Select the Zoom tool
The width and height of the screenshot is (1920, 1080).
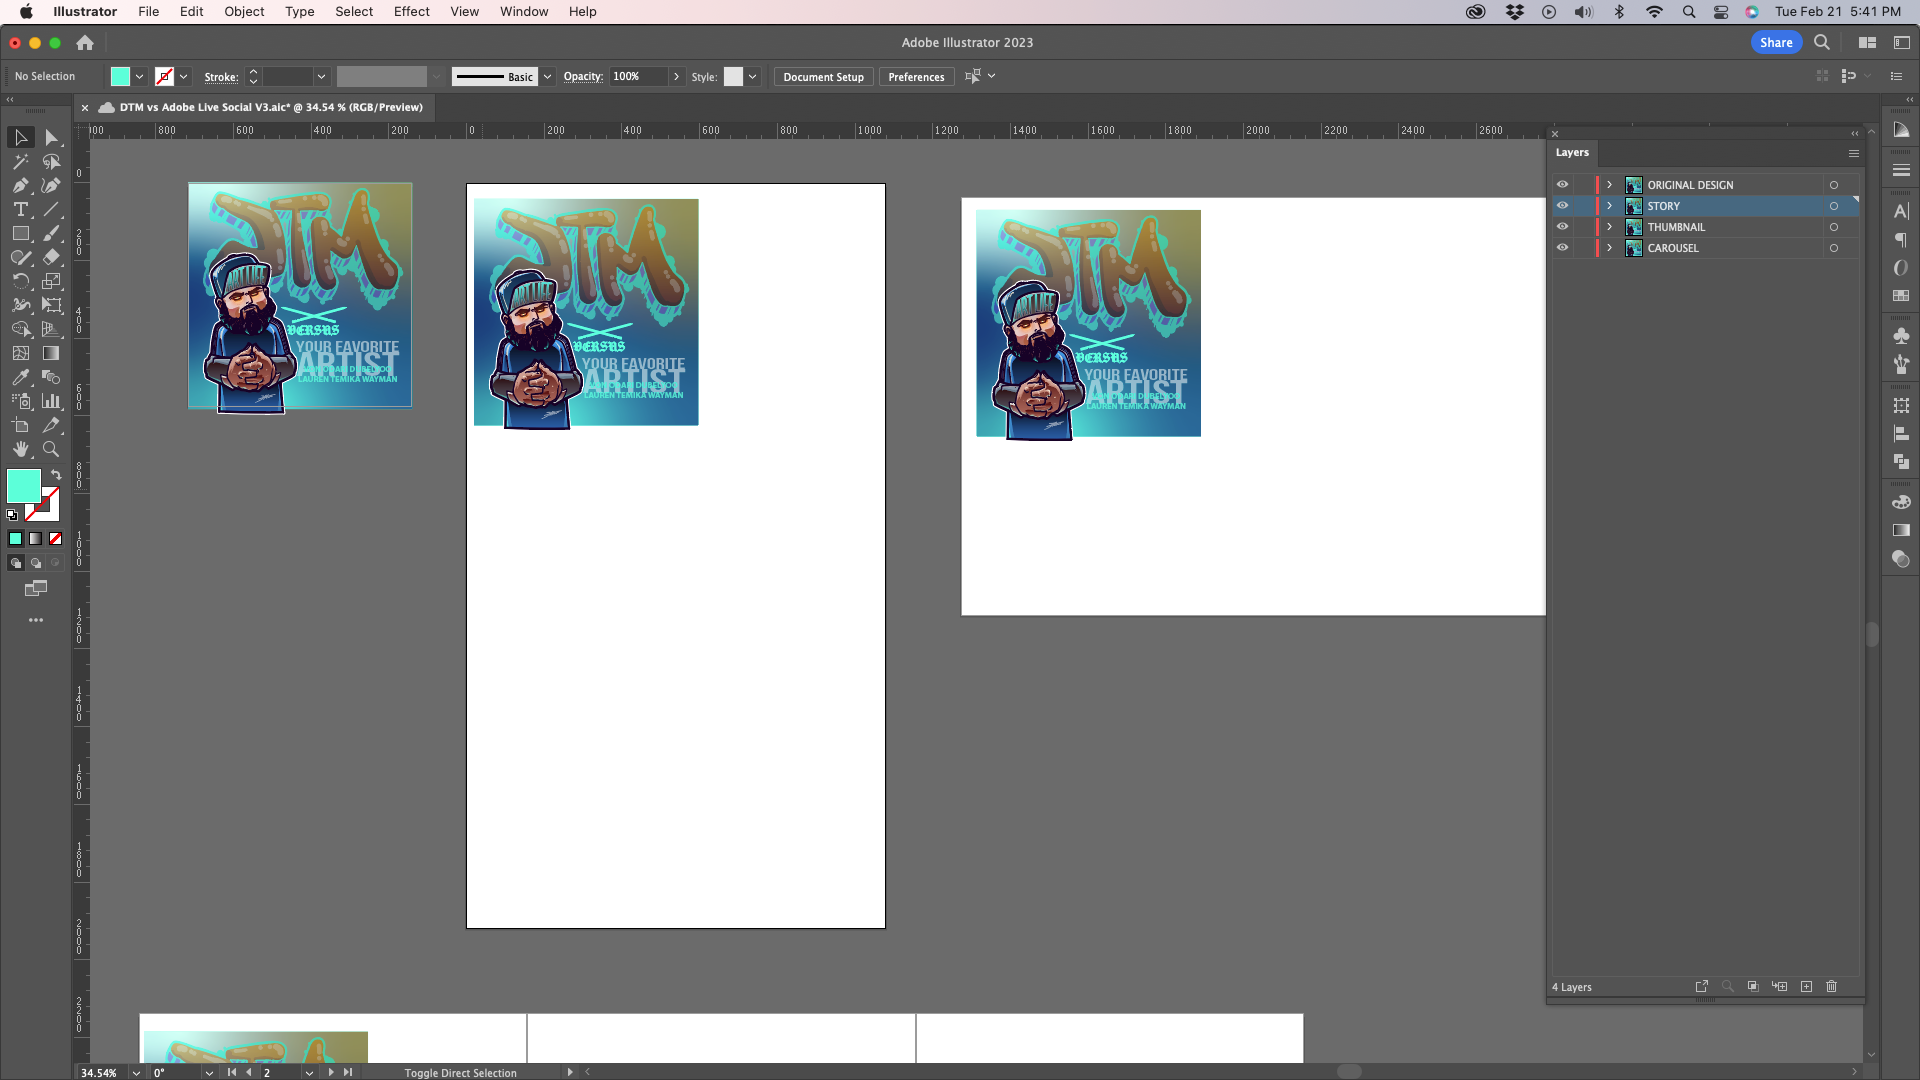tap(52, 449)
